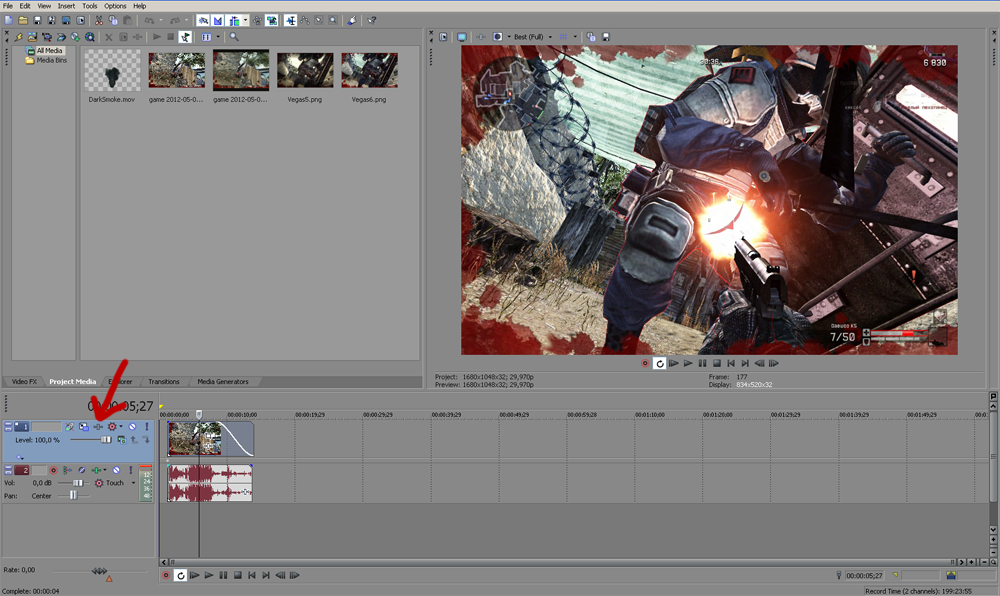Click the search magnifier in Project Media toolbar
The width and height of the screenshot is (1000, 596).
(234, 37)
